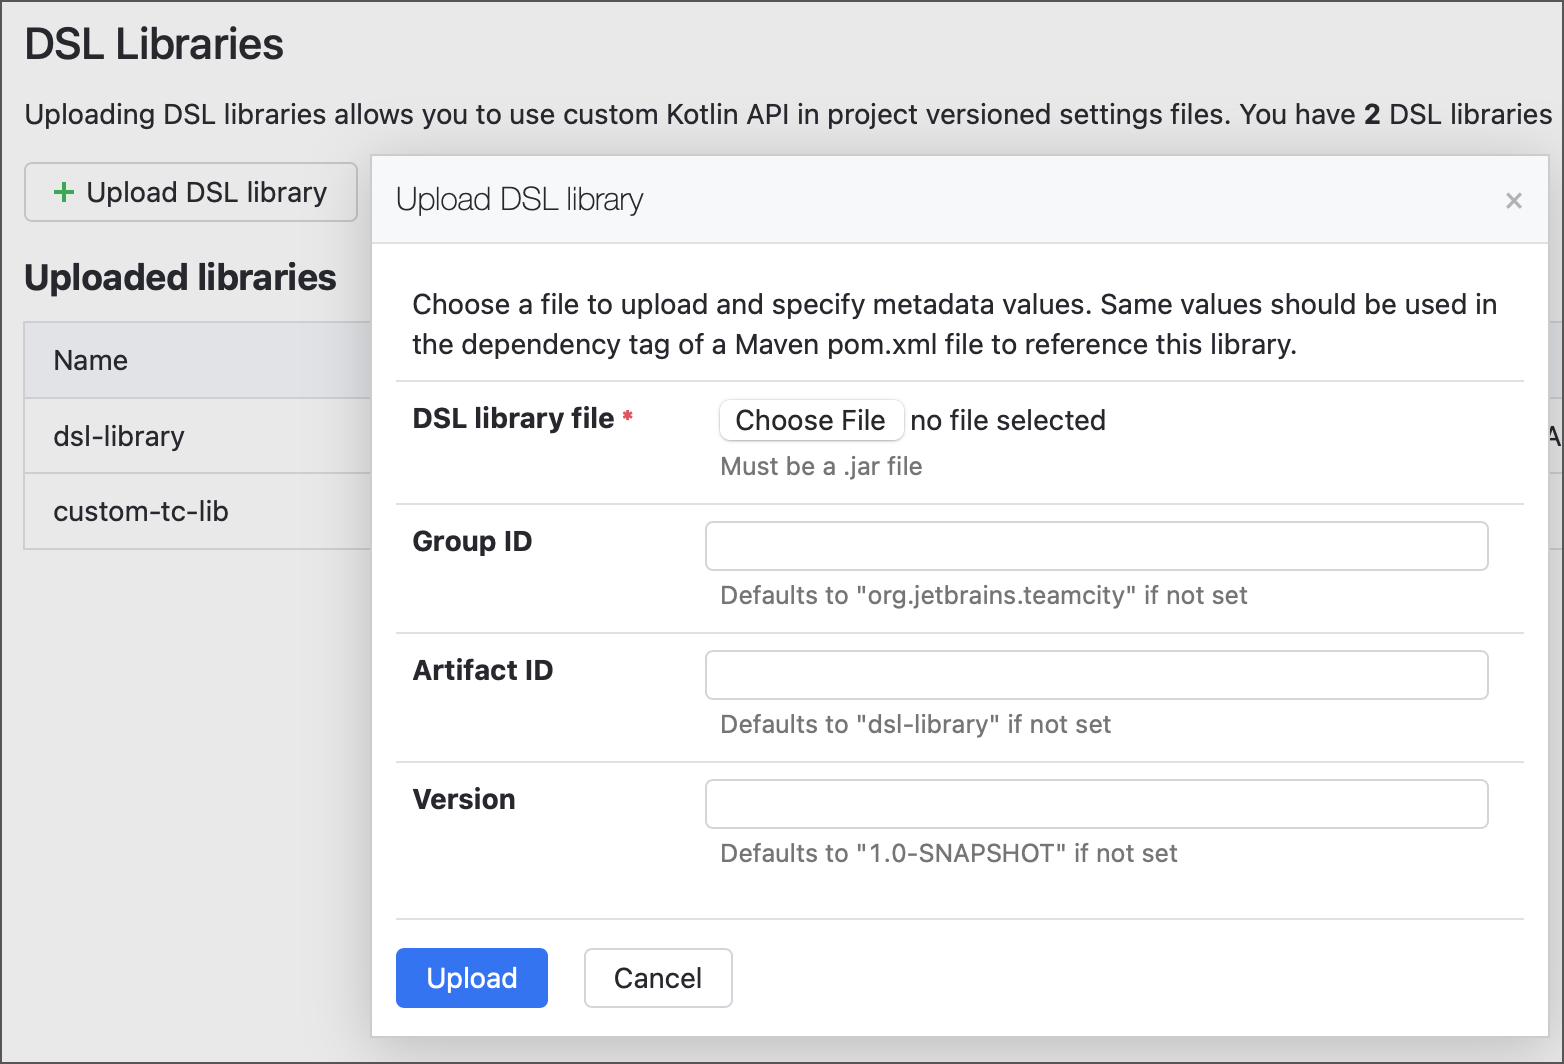Click inside the Artifact ID input field

tap(1096, 675)
